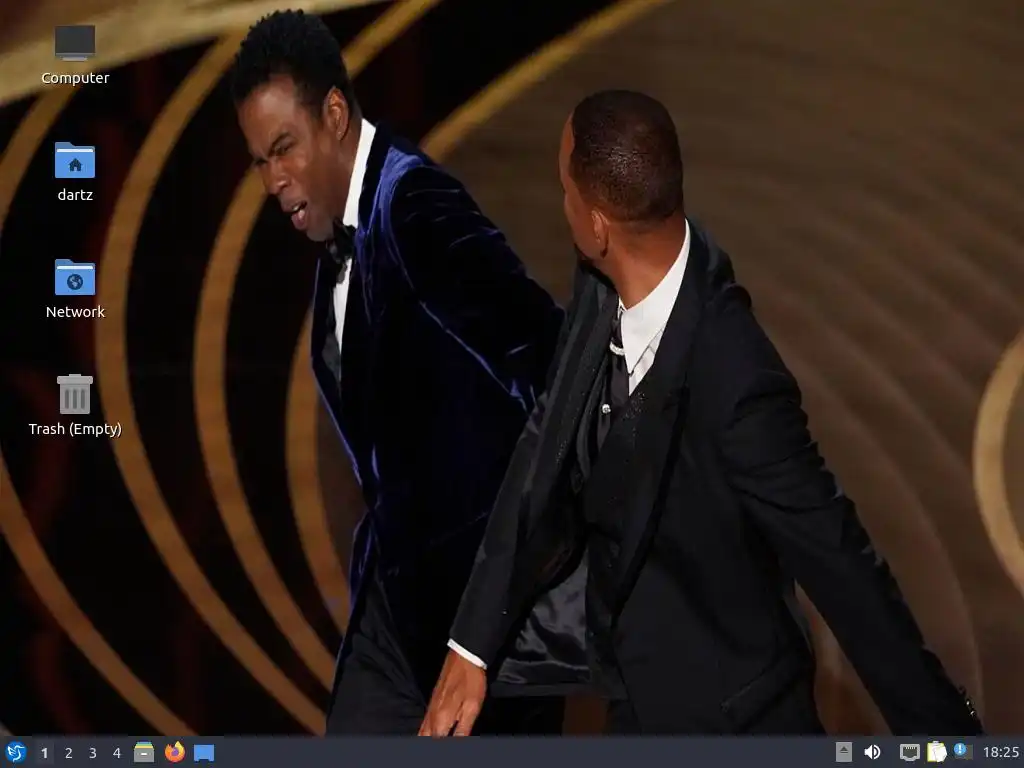Launch Firefox from the panel
The image size is (1024, 768).
pyautogui.click(x=174, y=752)
